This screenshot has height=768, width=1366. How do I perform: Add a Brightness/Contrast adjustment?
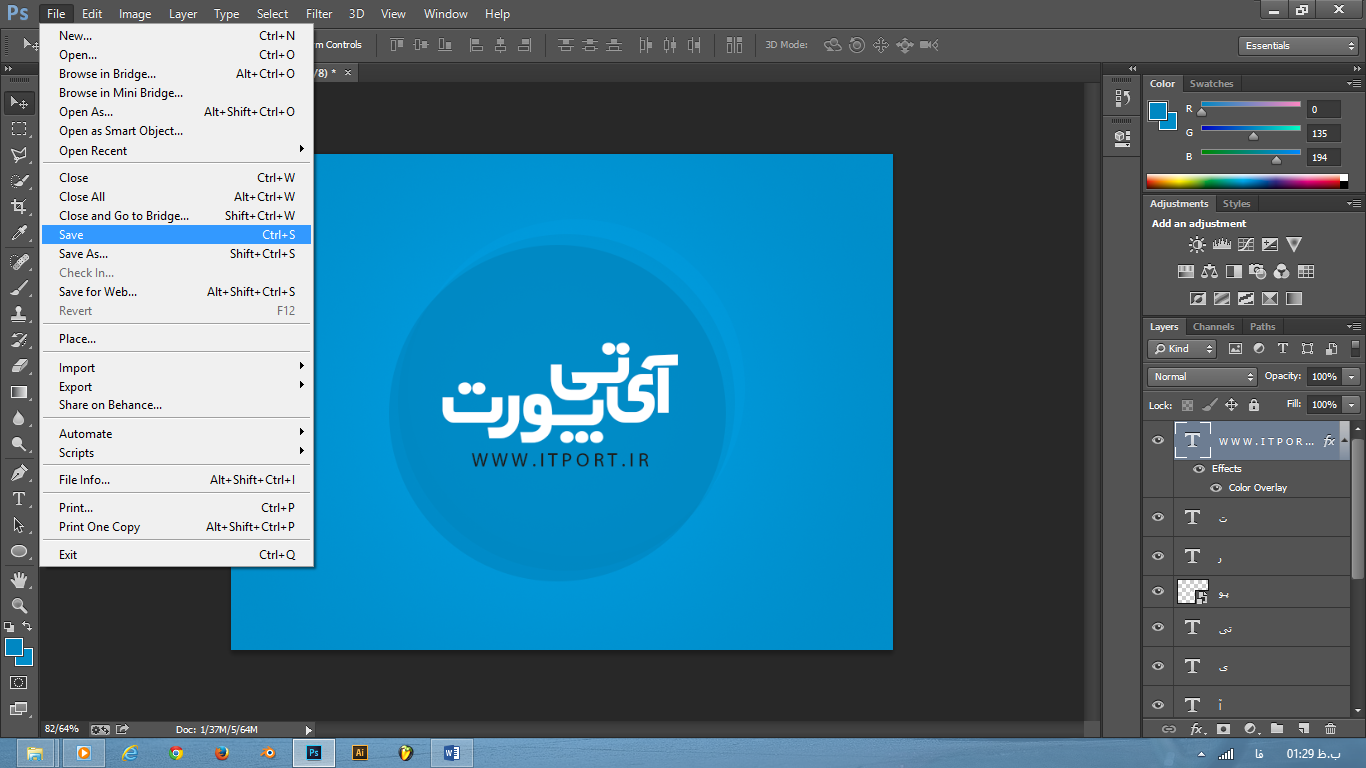pyautogui.click(x=1197, y=244)
